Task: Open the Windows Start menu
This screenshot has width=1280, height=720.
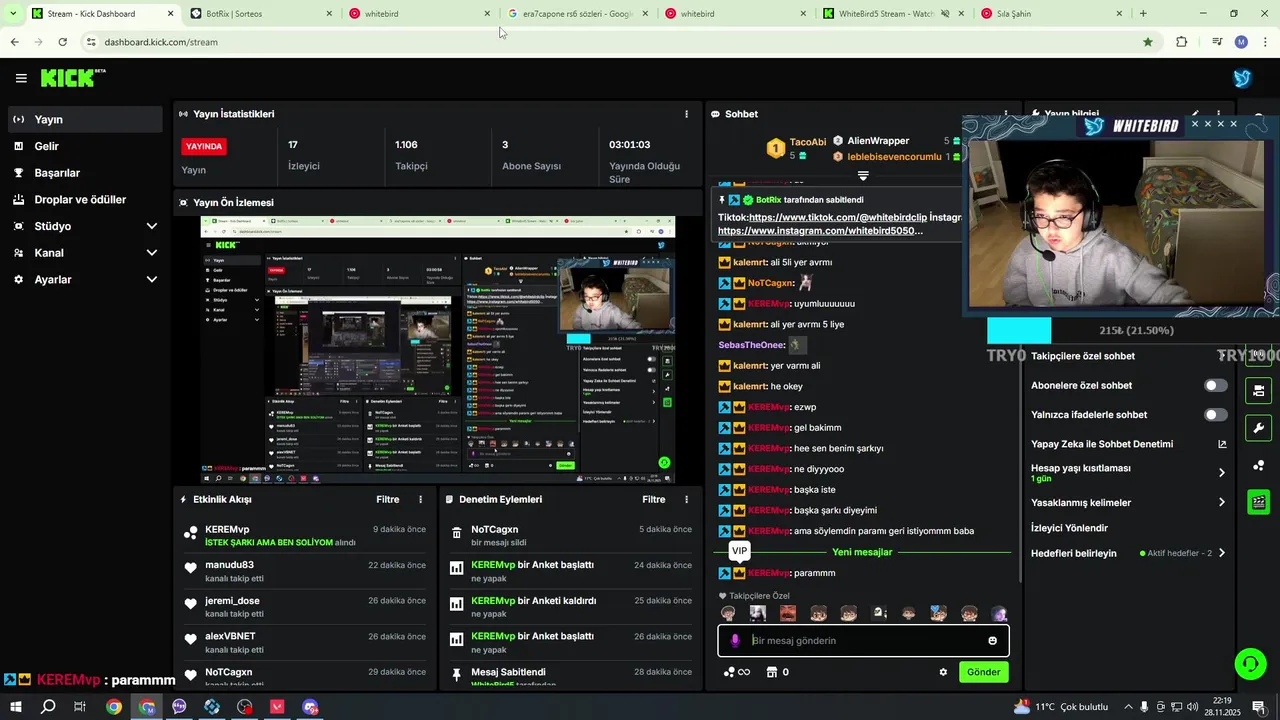Action: [x=15, y=707]
